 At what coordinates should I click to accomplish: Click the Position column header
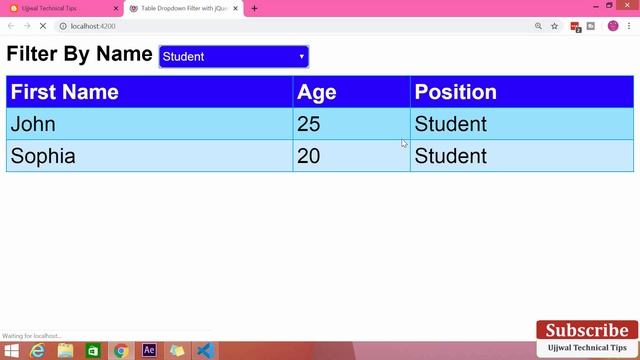click(522, 92)
